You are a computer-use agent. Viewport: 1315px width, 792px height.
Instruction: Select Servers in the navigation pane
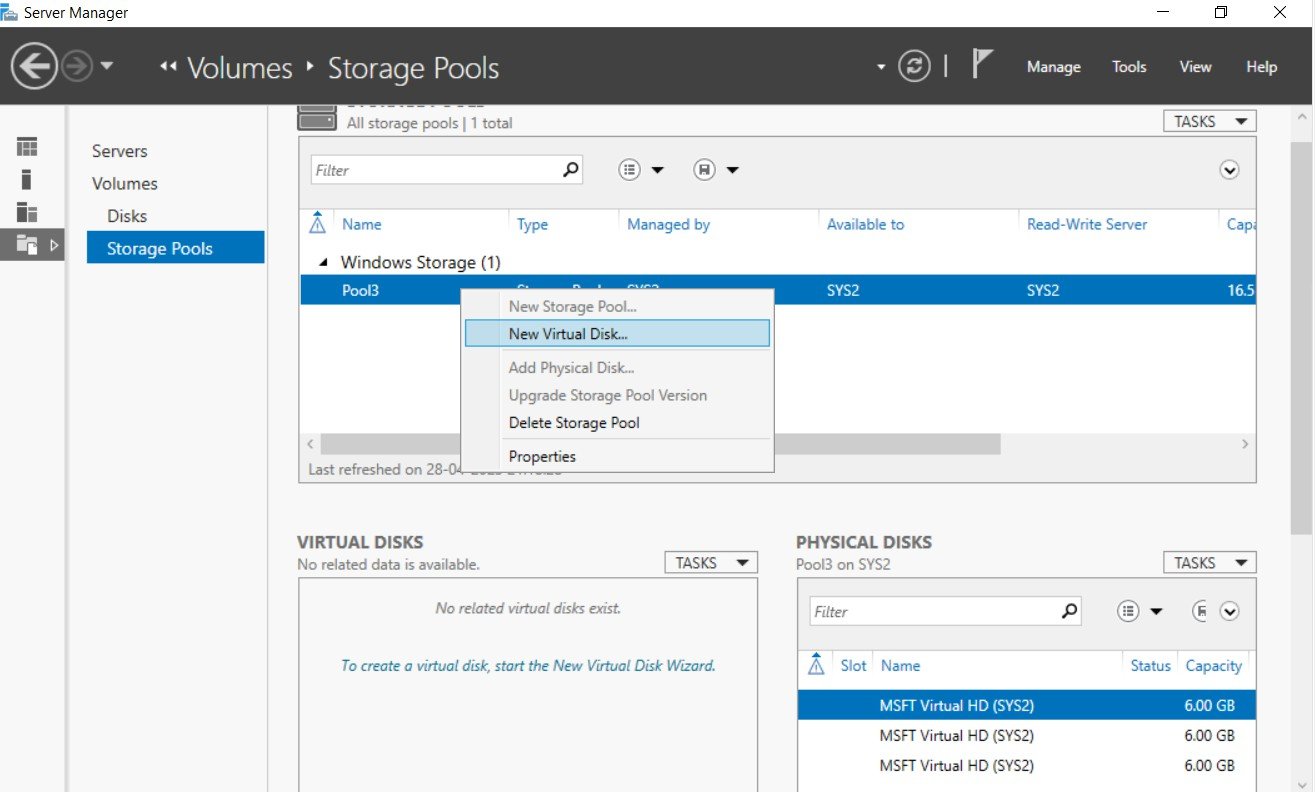click(x=119, y=151)
